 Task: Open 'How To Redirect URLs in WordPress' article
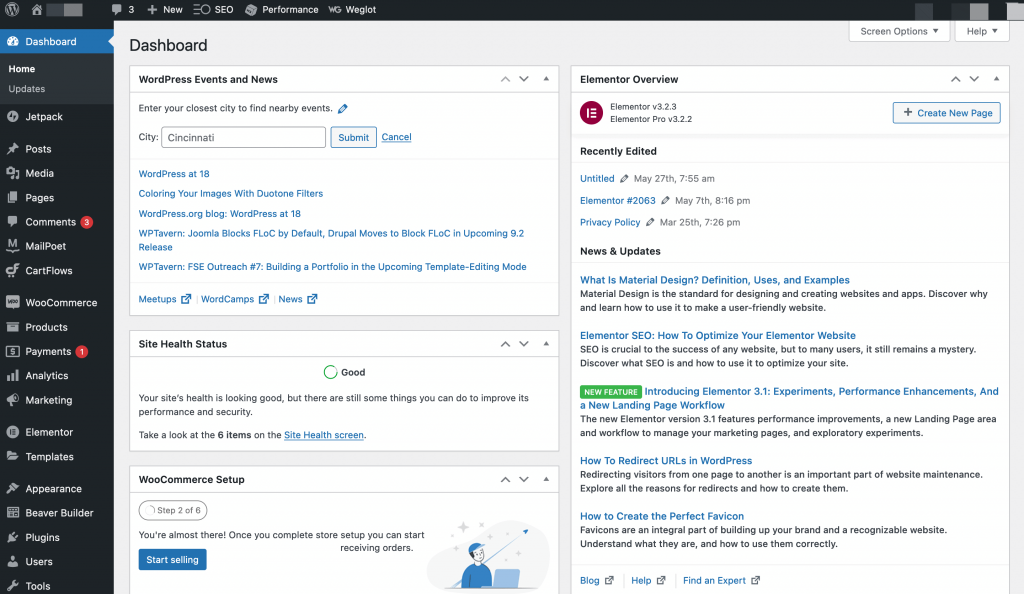click(x=666, y=460)
